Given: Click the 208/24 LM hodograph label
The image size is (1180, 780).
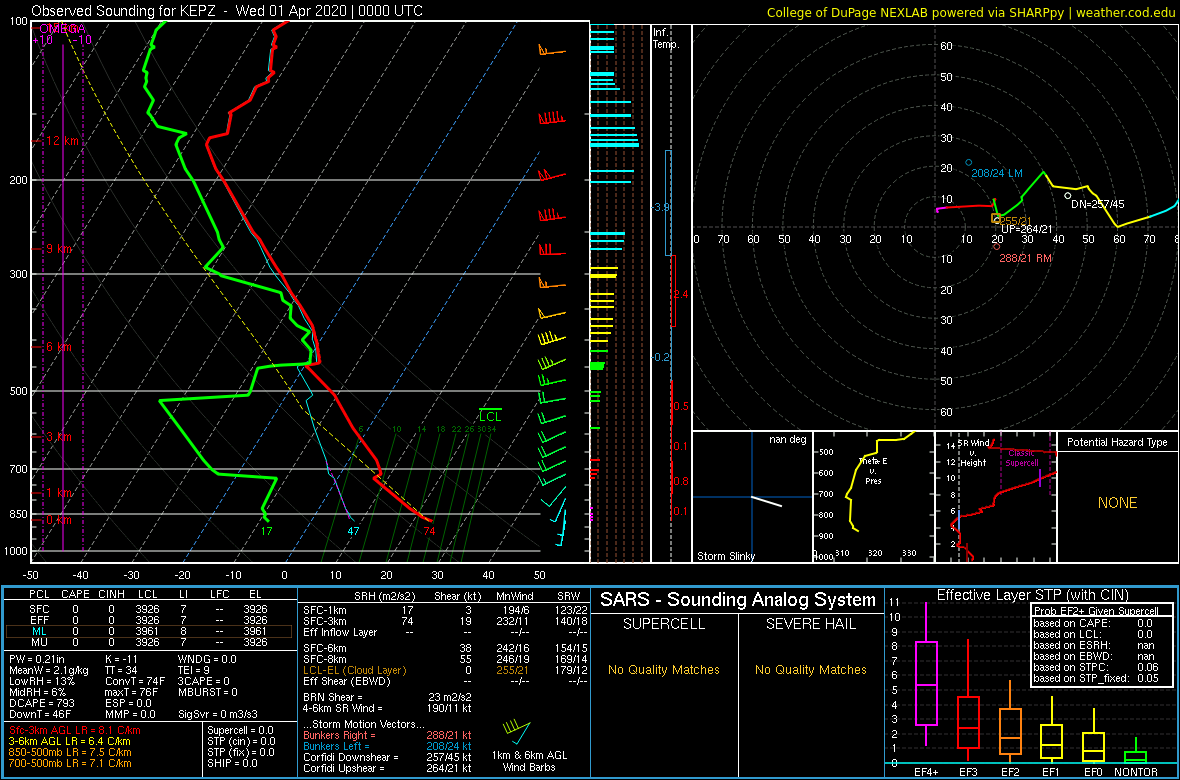Looking at the screenshot, I should (996, 173).
